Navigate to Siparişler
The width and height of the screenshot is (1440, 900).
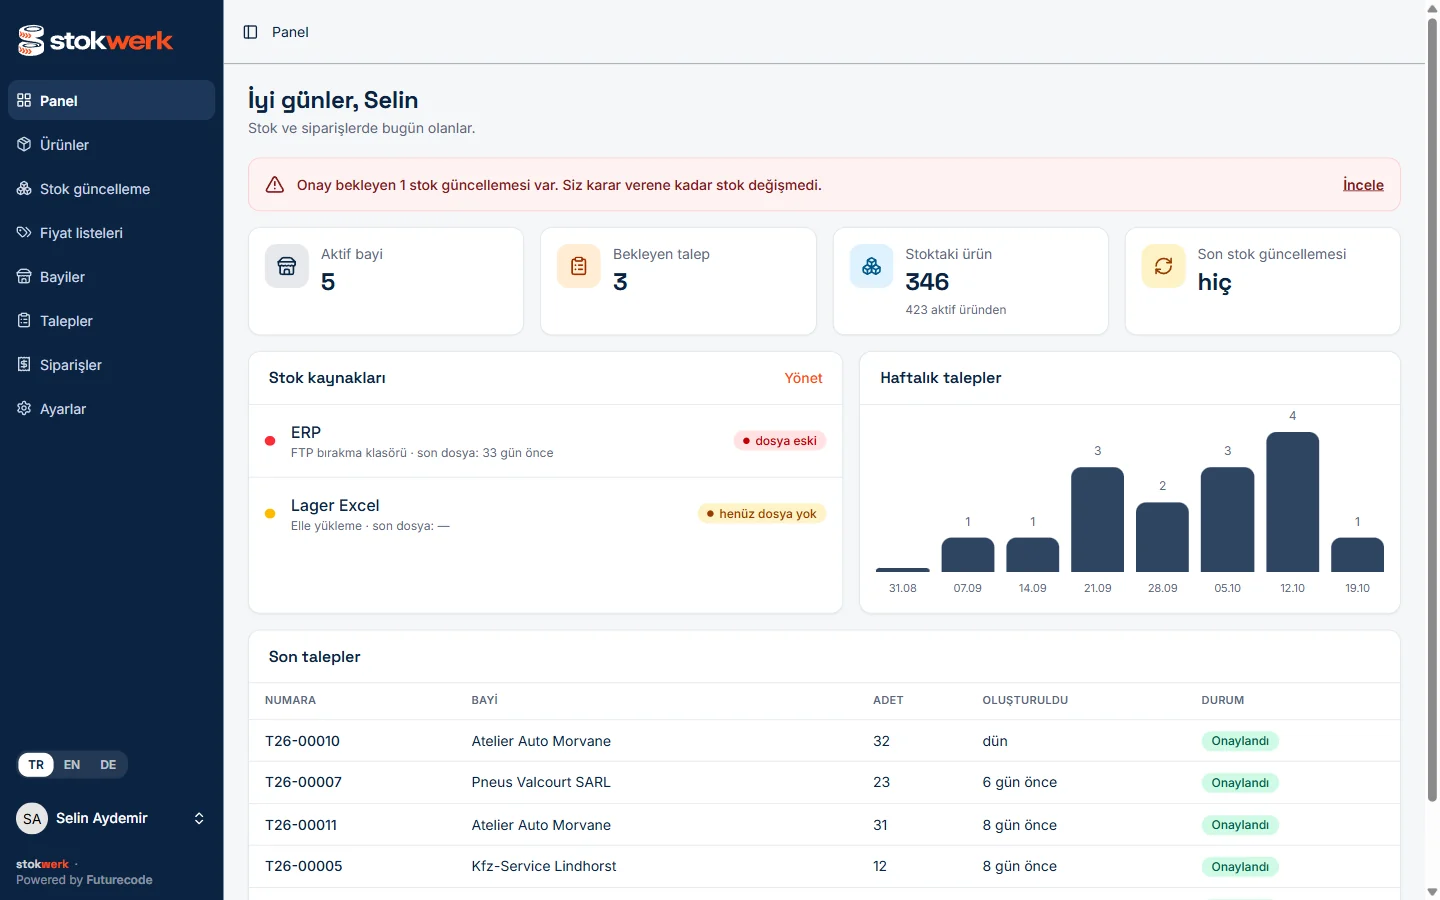pyautogui.click(x=111, y=364)
